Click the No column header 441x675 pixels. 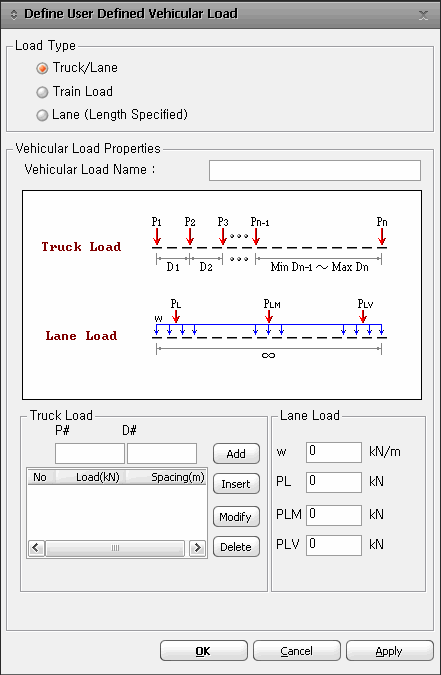tap(42, 477)
